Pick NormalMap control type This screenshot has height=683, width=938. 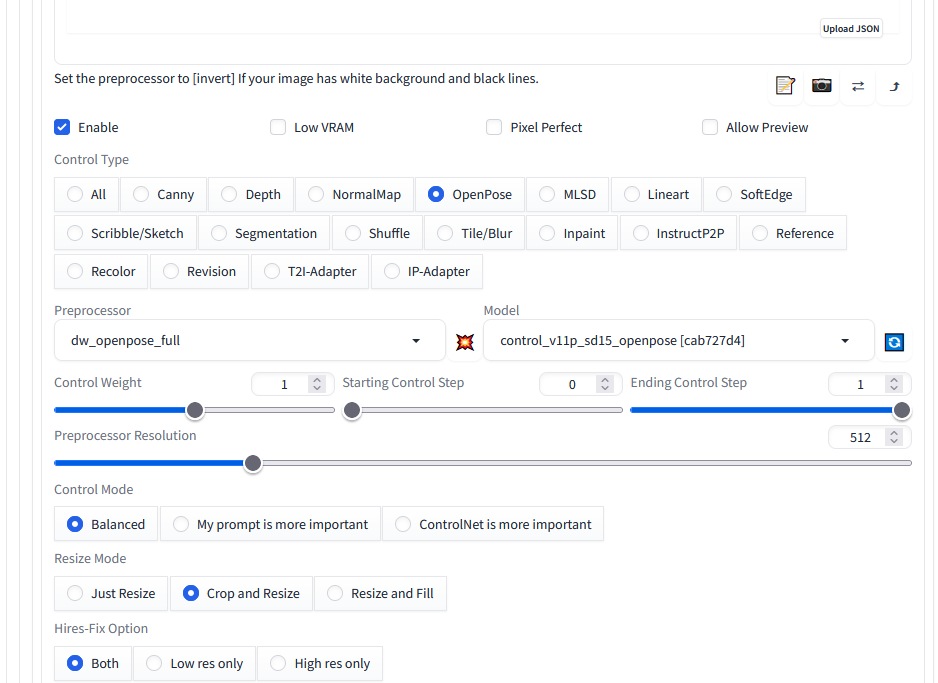click(354, 194)
